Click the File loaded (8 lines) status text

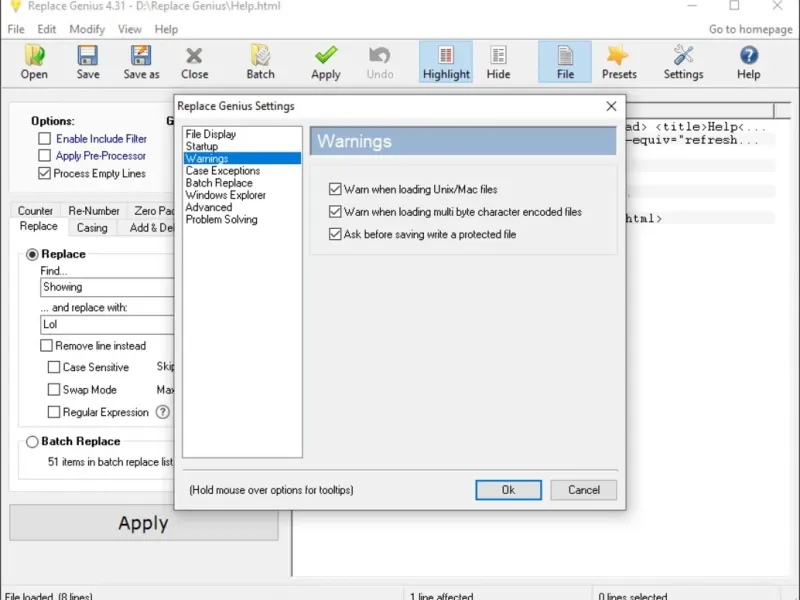[48, 596]
